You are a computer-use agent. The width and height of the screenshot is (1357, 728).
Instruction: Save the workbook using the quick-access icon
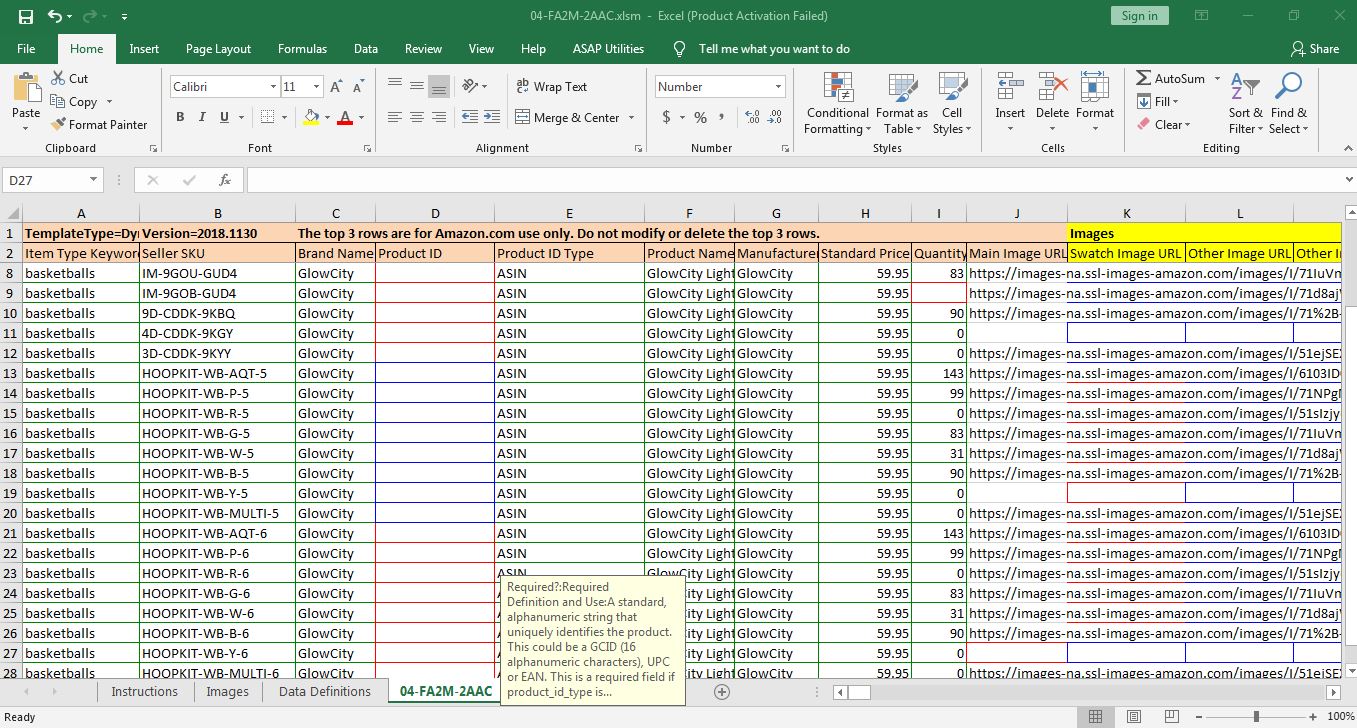tap(26, 16)
